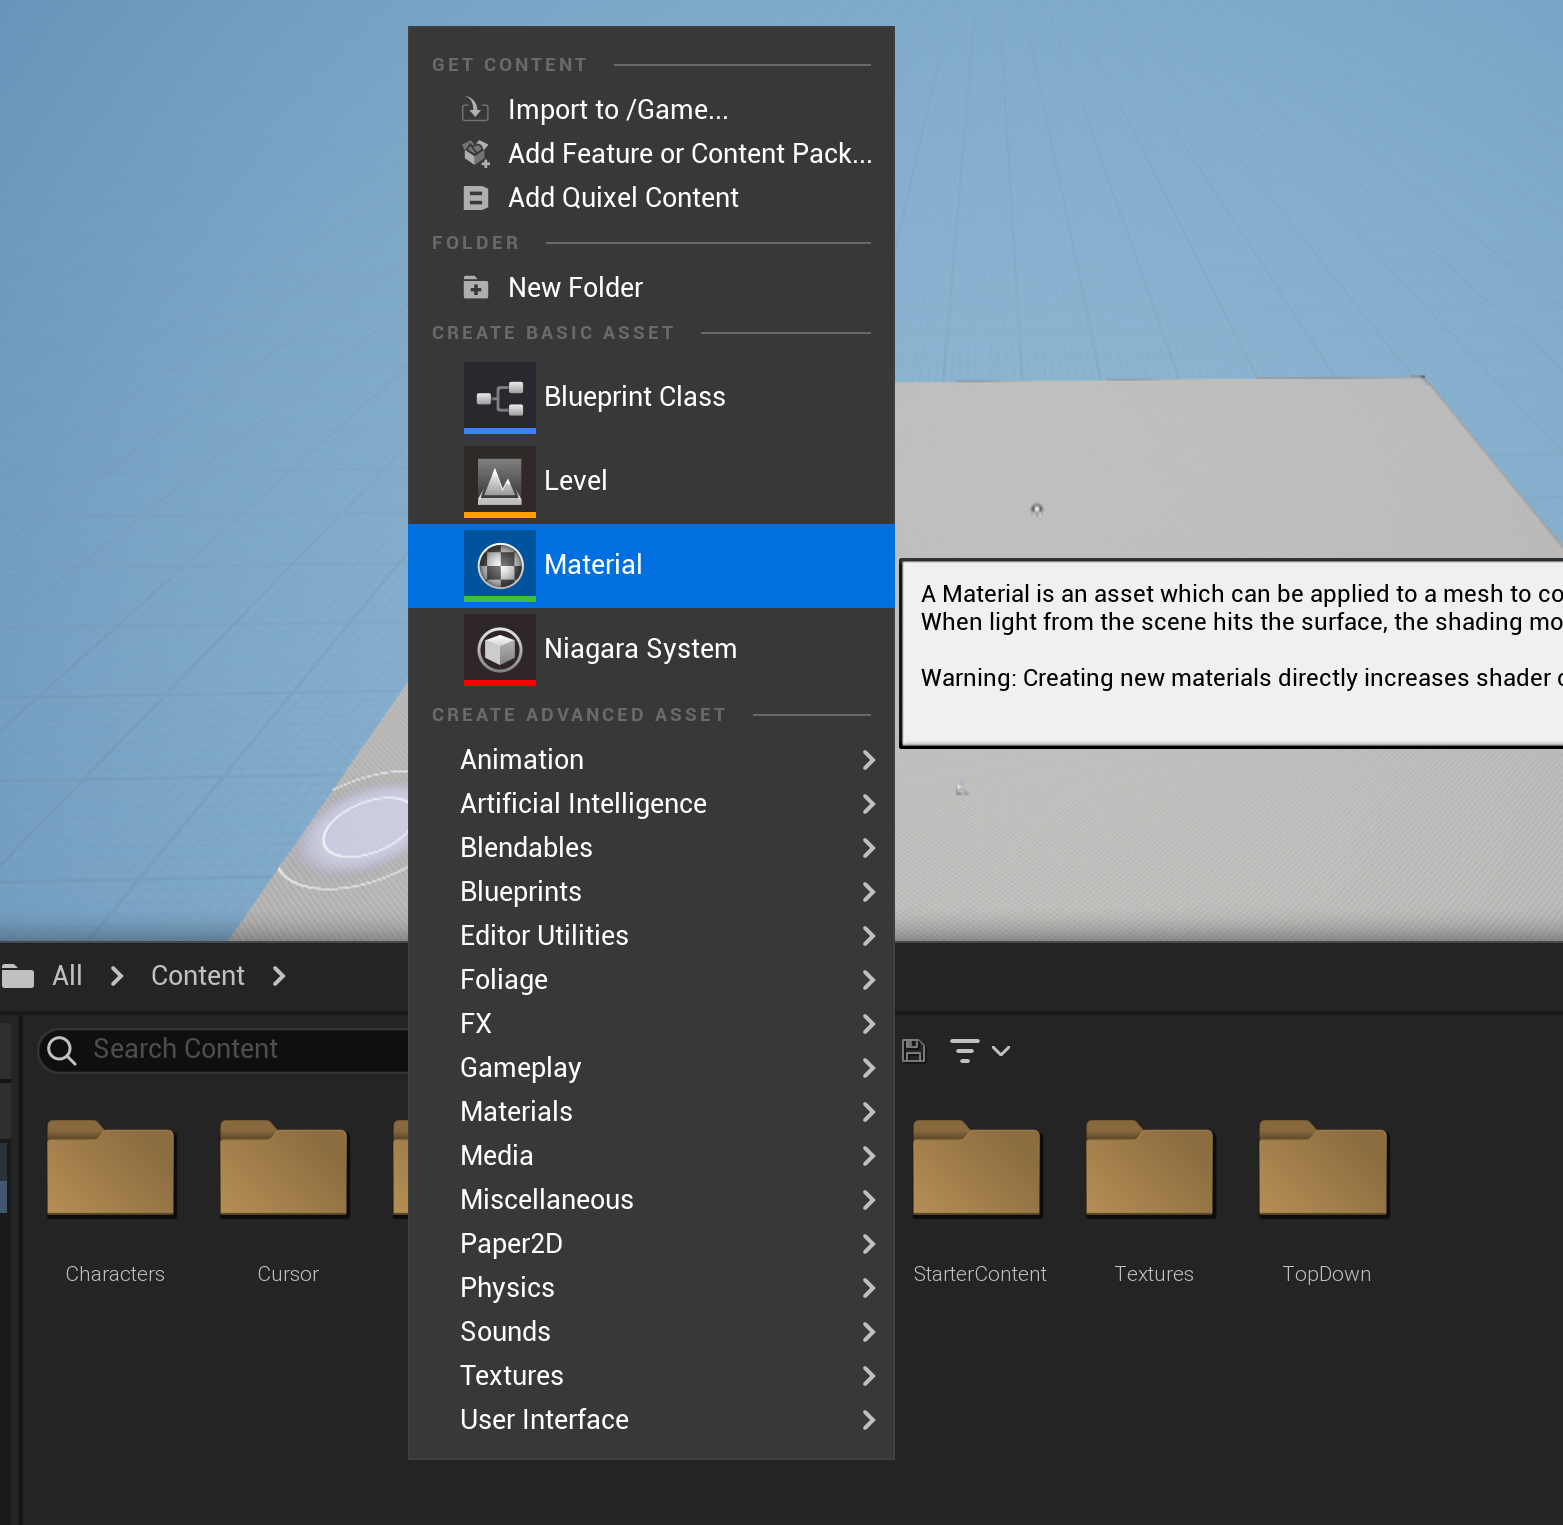Select the highlighted Material entry

coord(651,565)
